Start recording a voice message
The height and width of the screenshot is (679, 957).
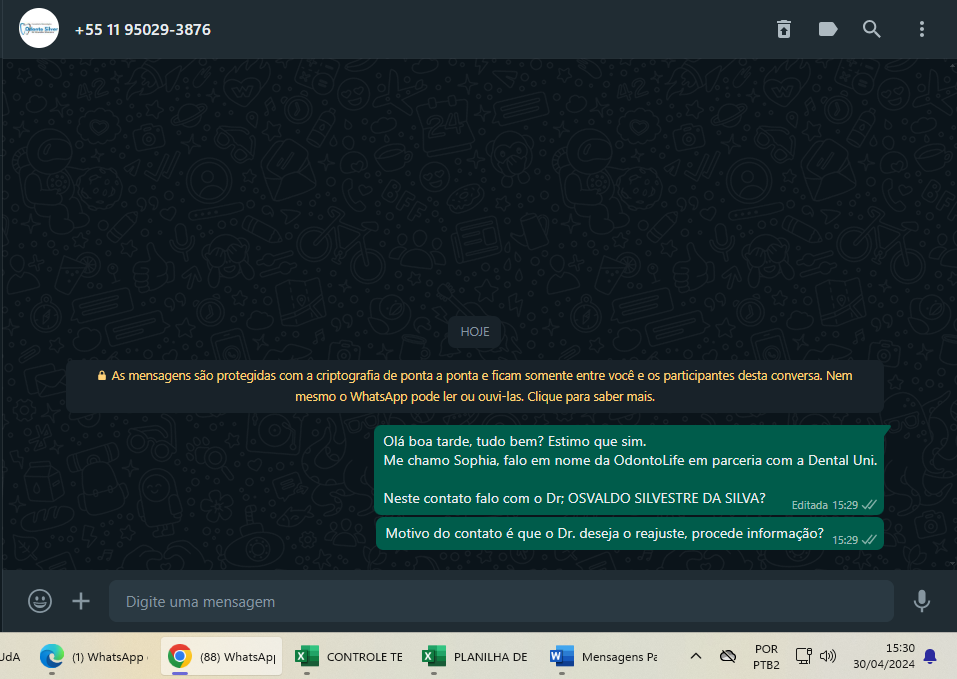(922, 601)
